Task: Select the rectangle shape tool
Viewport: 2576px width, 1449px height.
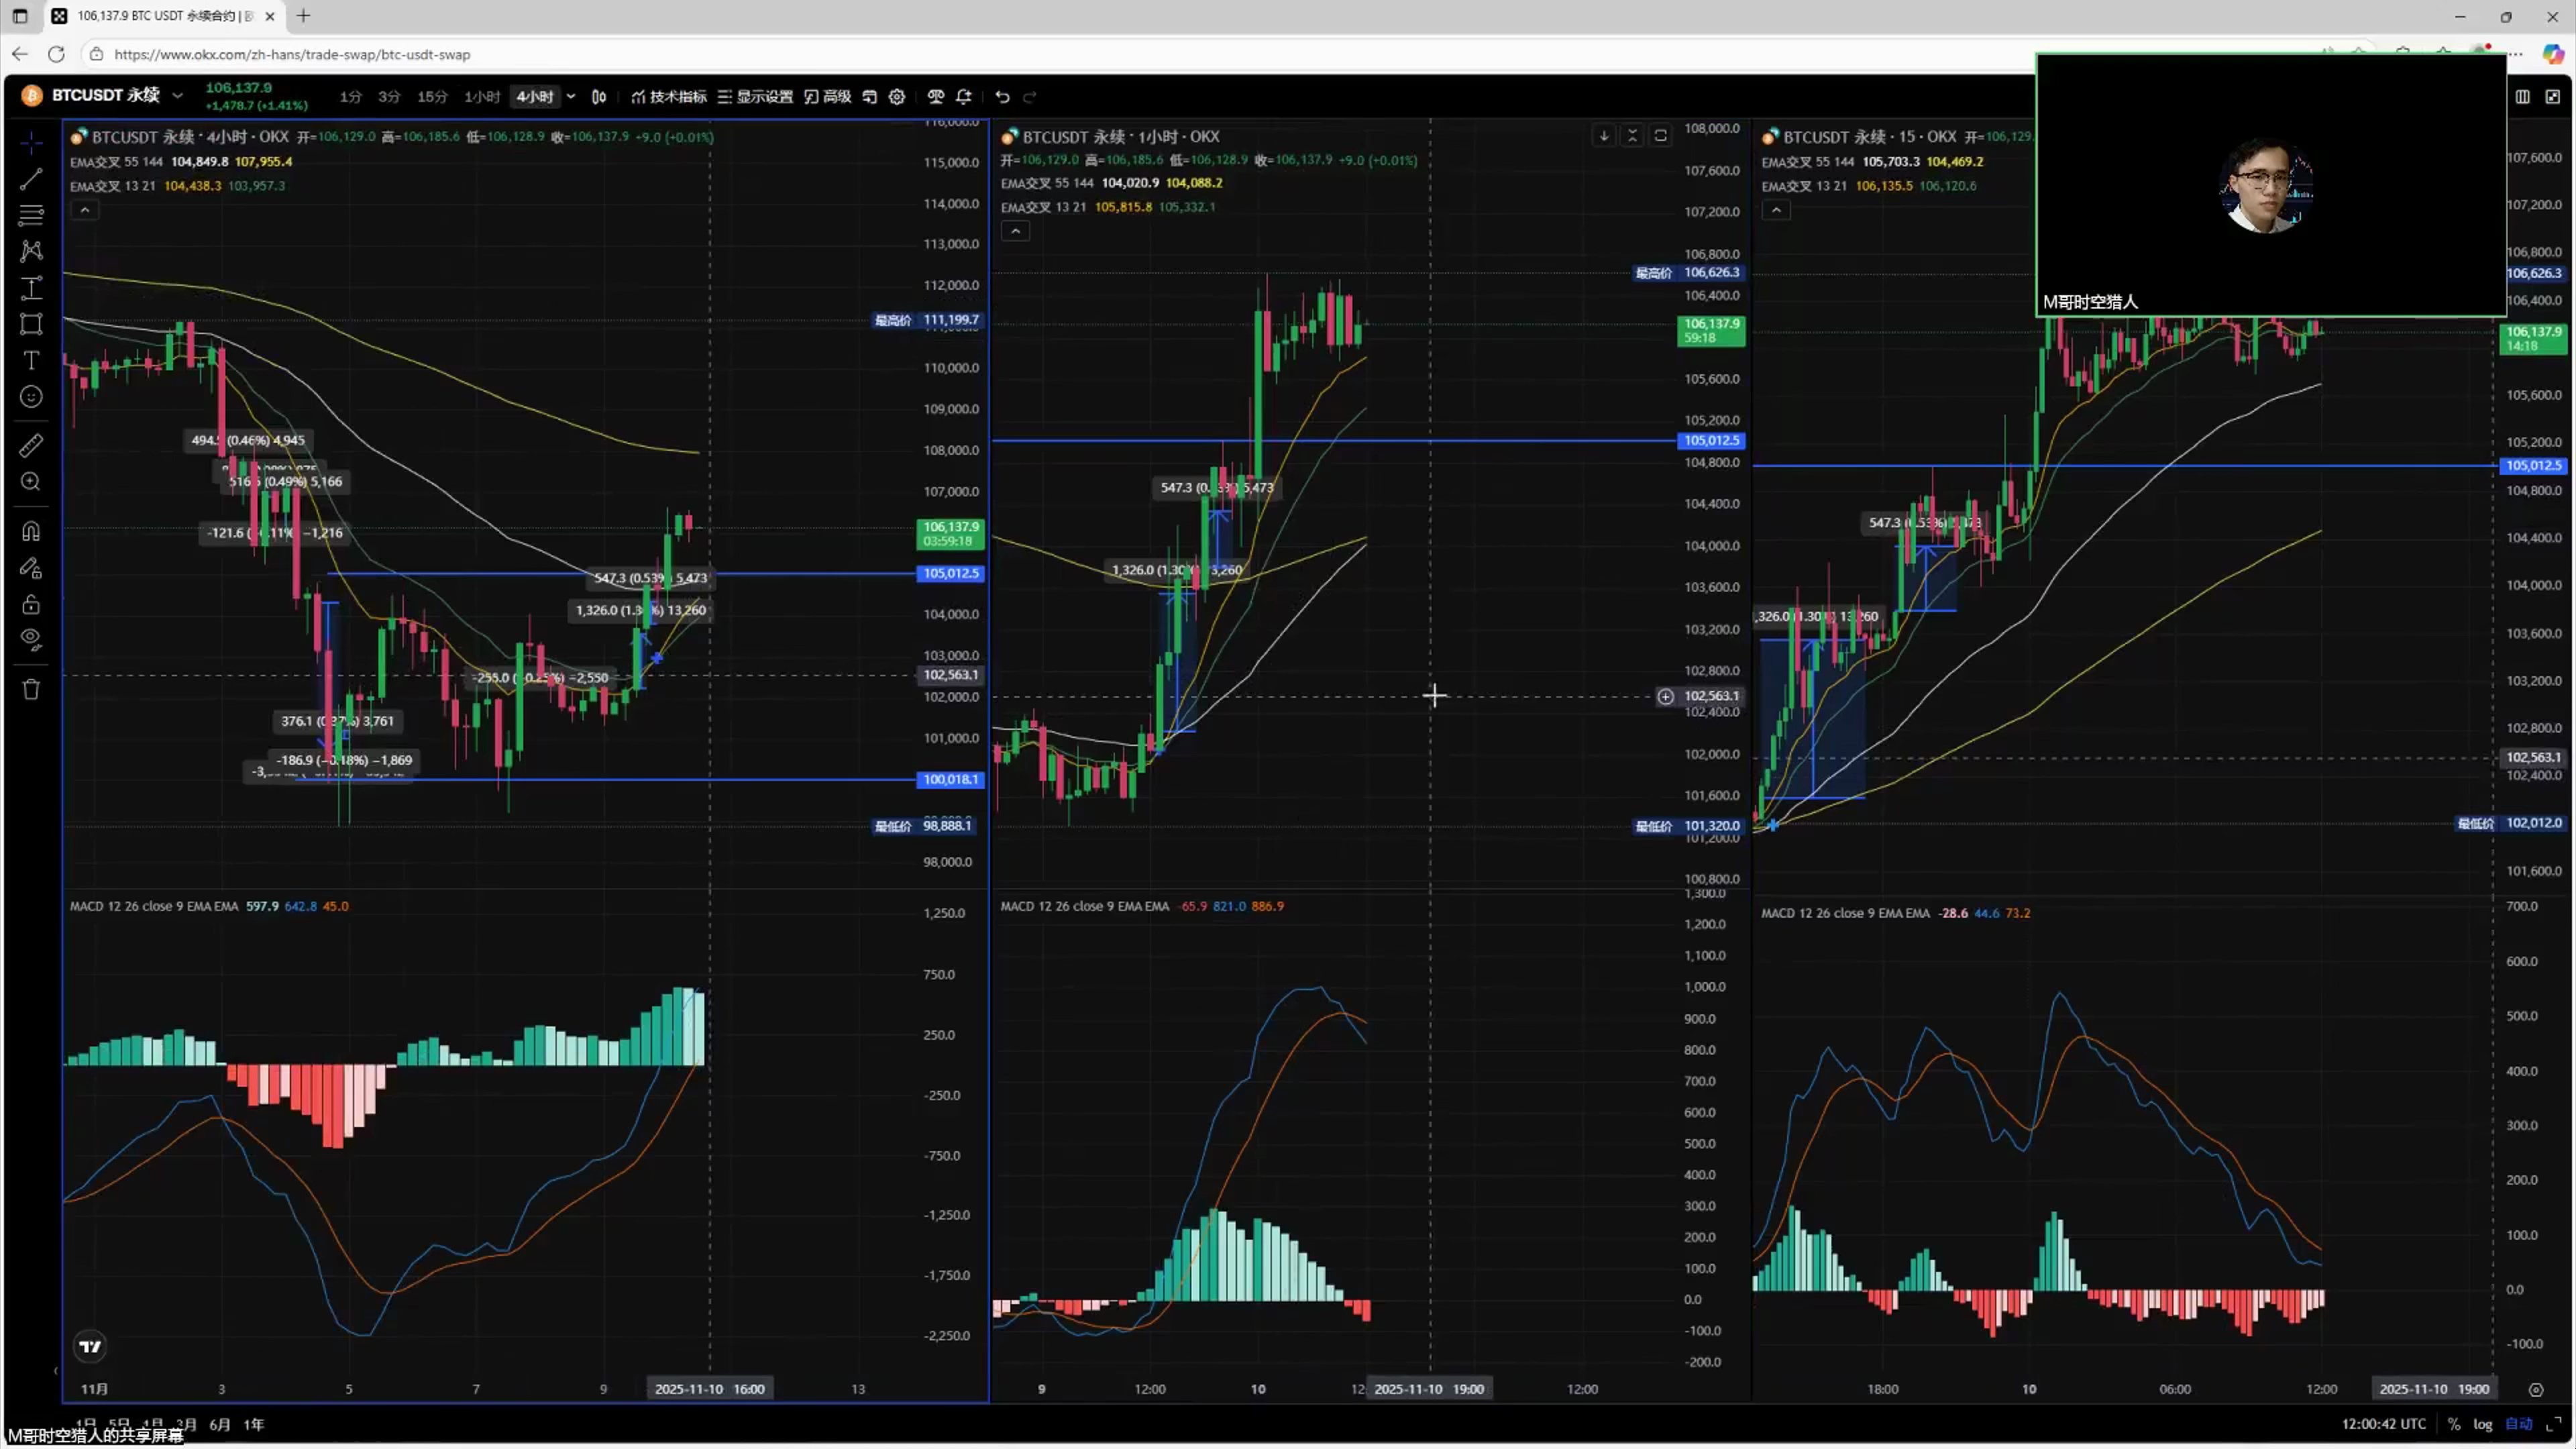Action: (x=31, y=324)
